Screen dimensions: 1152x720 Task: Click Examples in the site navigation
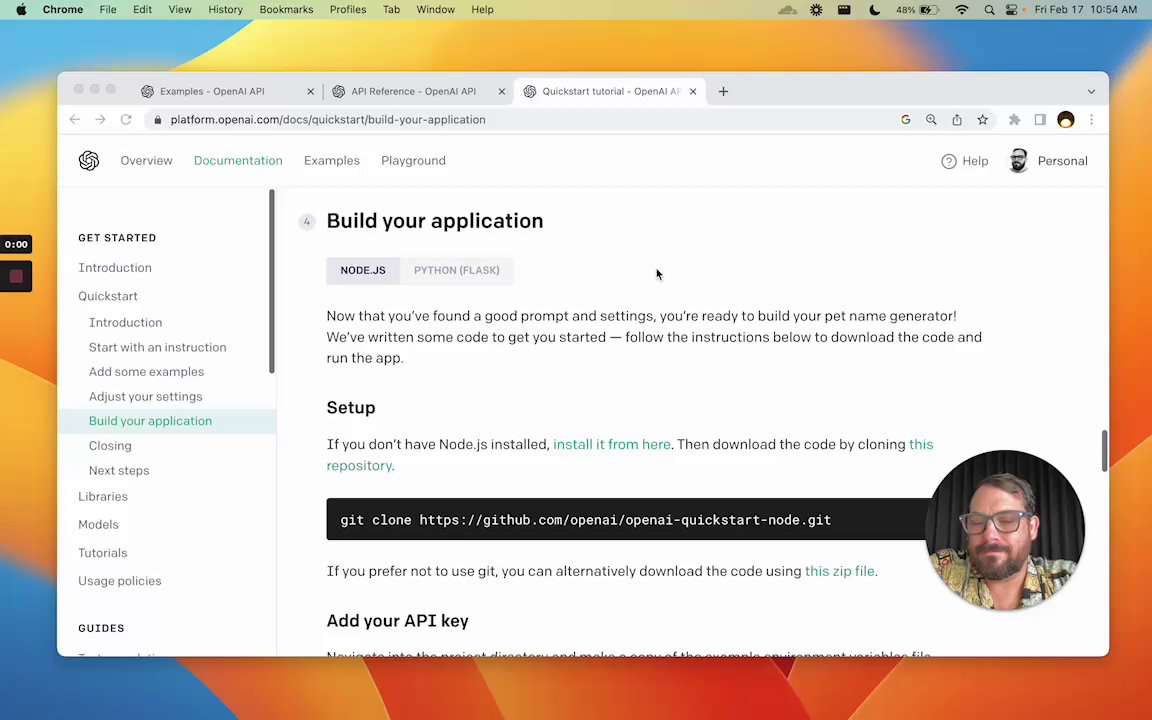[332, 161]
